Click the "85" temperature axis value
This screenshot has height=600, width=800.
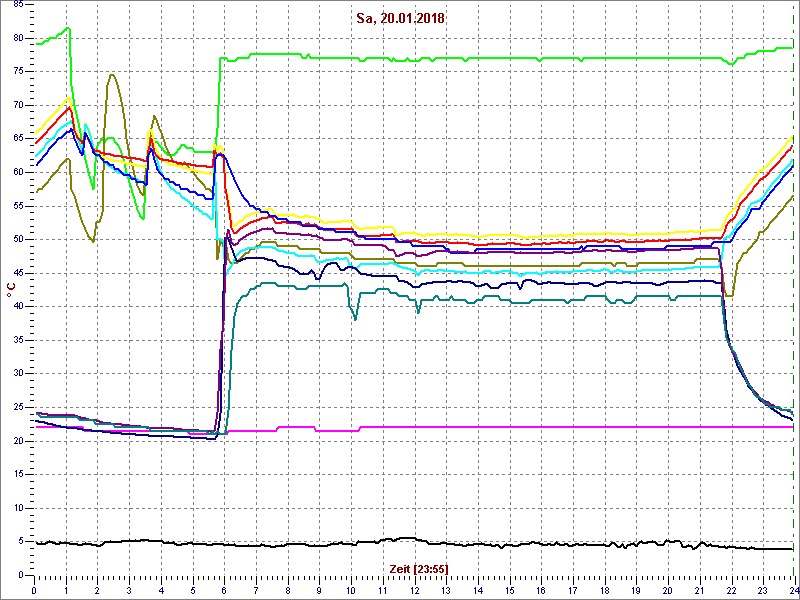pyautogui.click(x=17, y=5)
